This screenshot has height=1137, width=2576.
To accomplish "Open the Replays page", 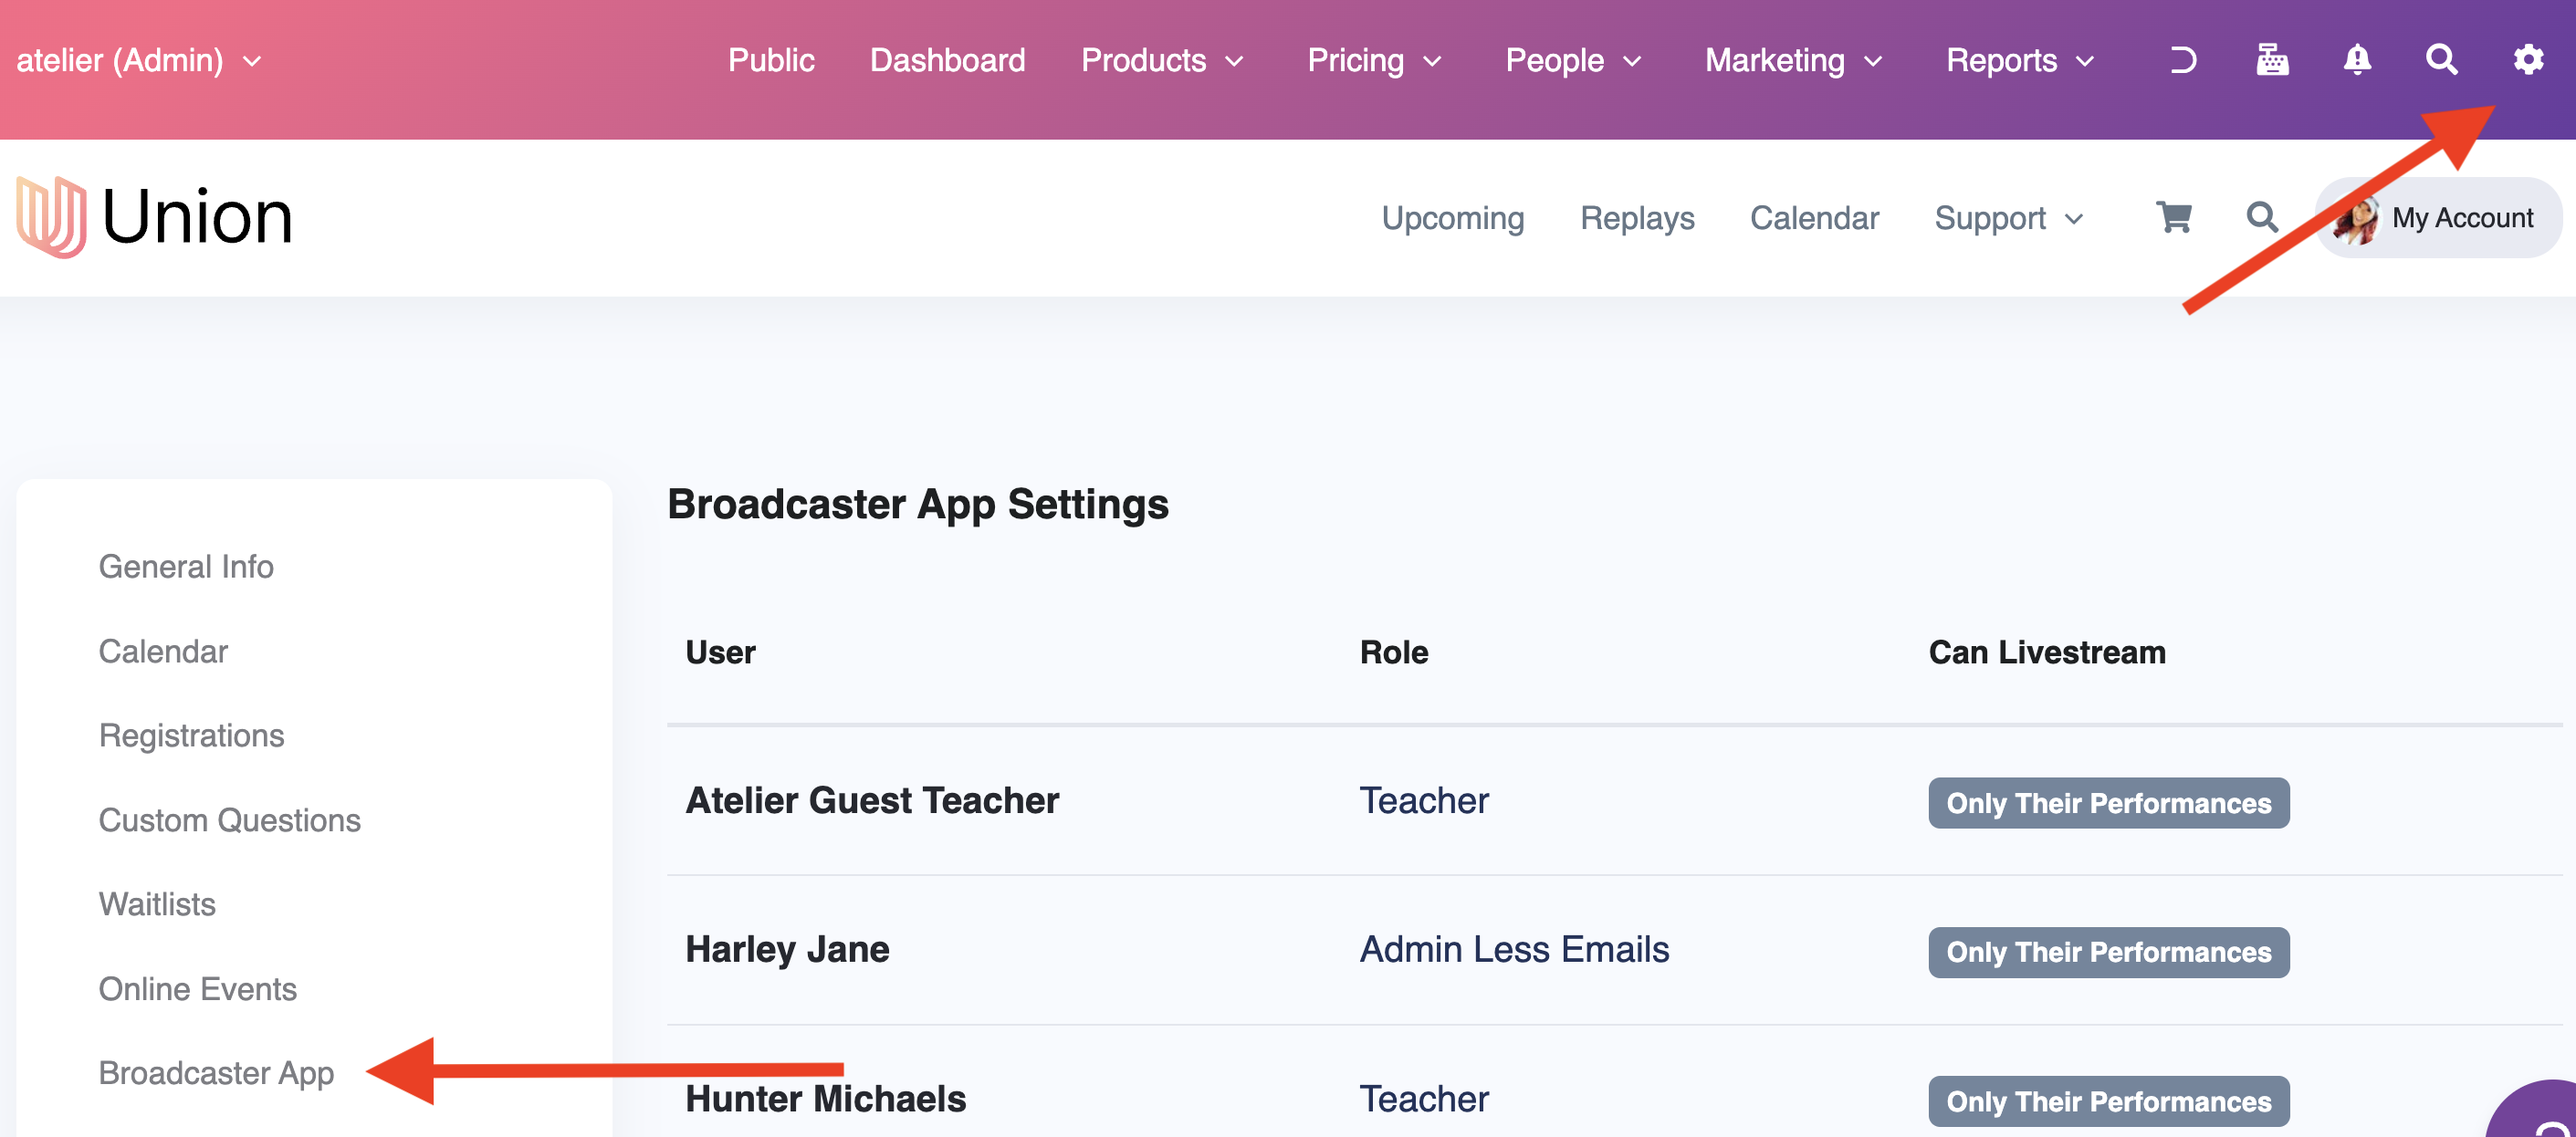I will click(1637, 218).
